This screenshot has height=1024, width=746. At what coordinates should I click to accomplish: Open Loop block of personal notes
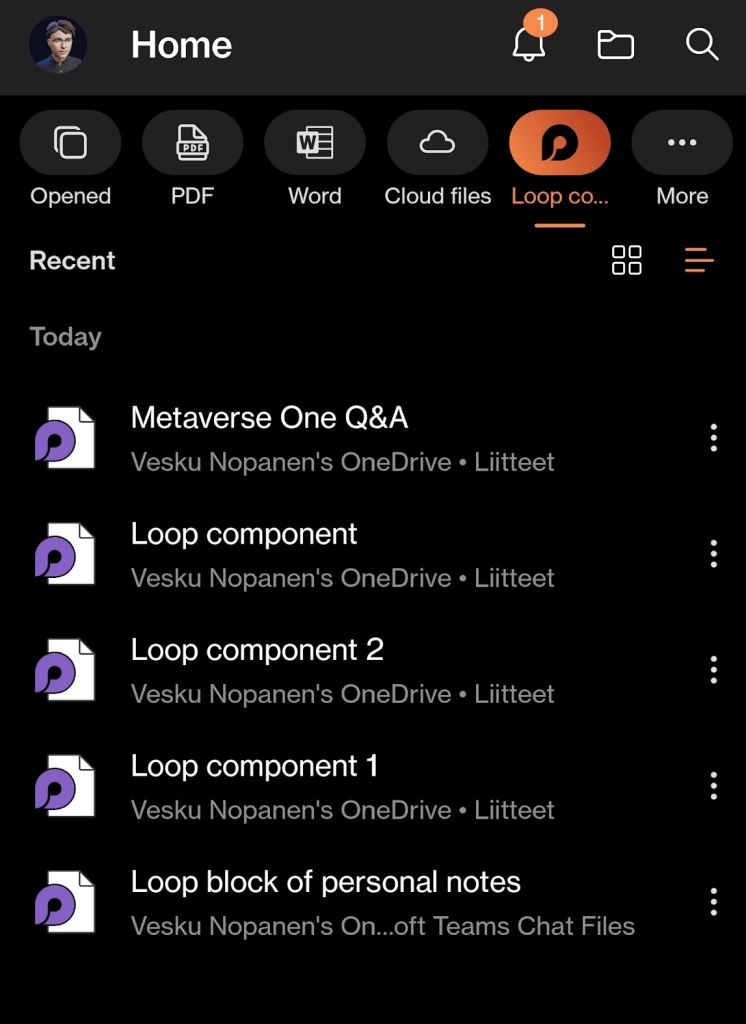click(326, 882)
